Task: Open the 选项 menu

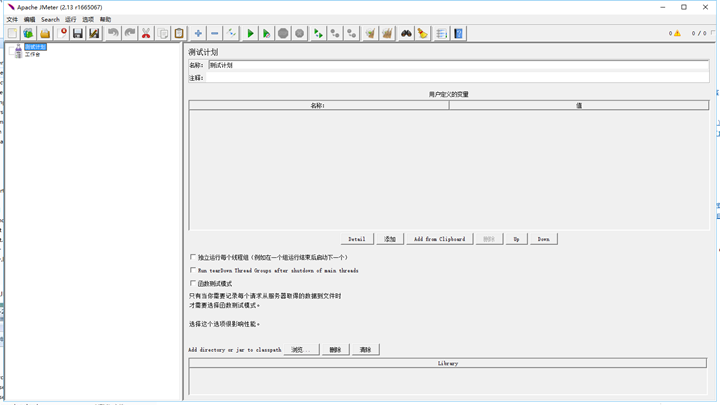Action: (88, 19)
